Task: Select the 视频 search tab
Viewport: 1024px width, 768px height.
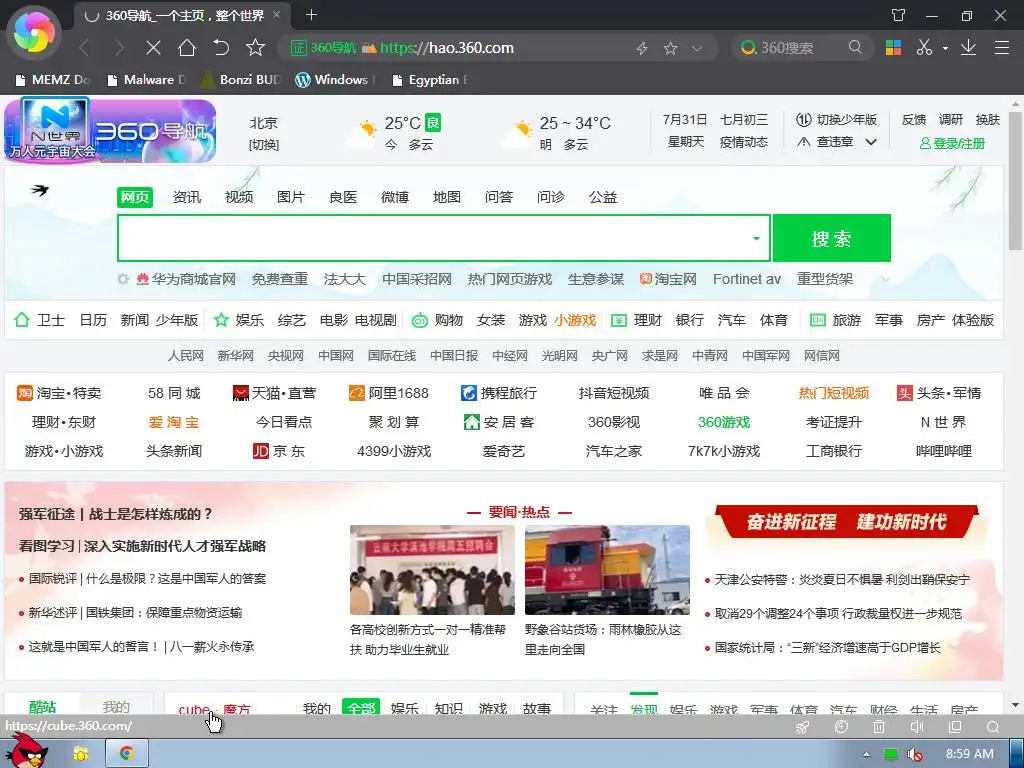Action: tap(239, 197)
